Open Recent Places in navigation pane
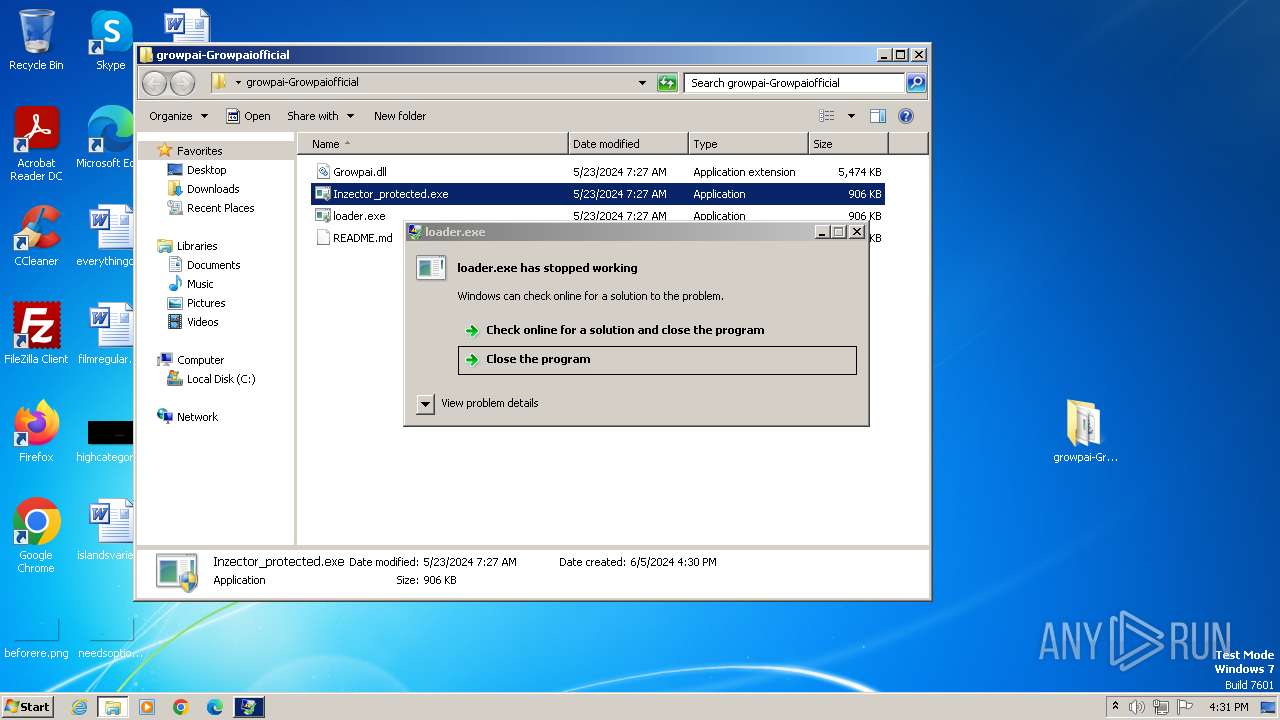 [220, 208]
